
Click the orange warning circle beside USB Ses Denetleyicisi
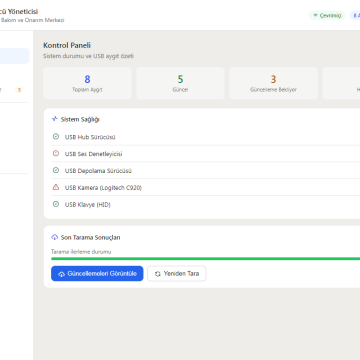tap(56, 153)
